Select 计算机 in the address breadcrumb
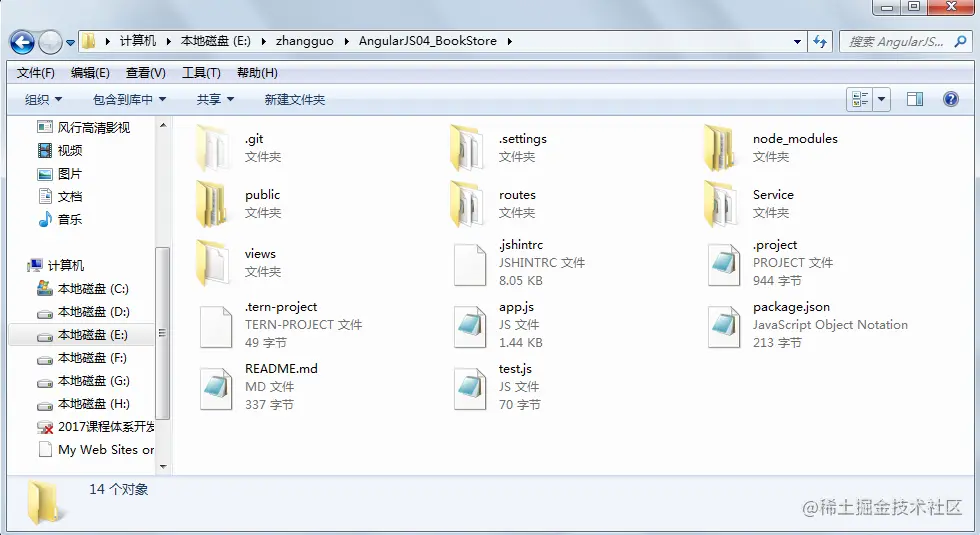This screenshot has height=535, width=980. click(138, 41)
